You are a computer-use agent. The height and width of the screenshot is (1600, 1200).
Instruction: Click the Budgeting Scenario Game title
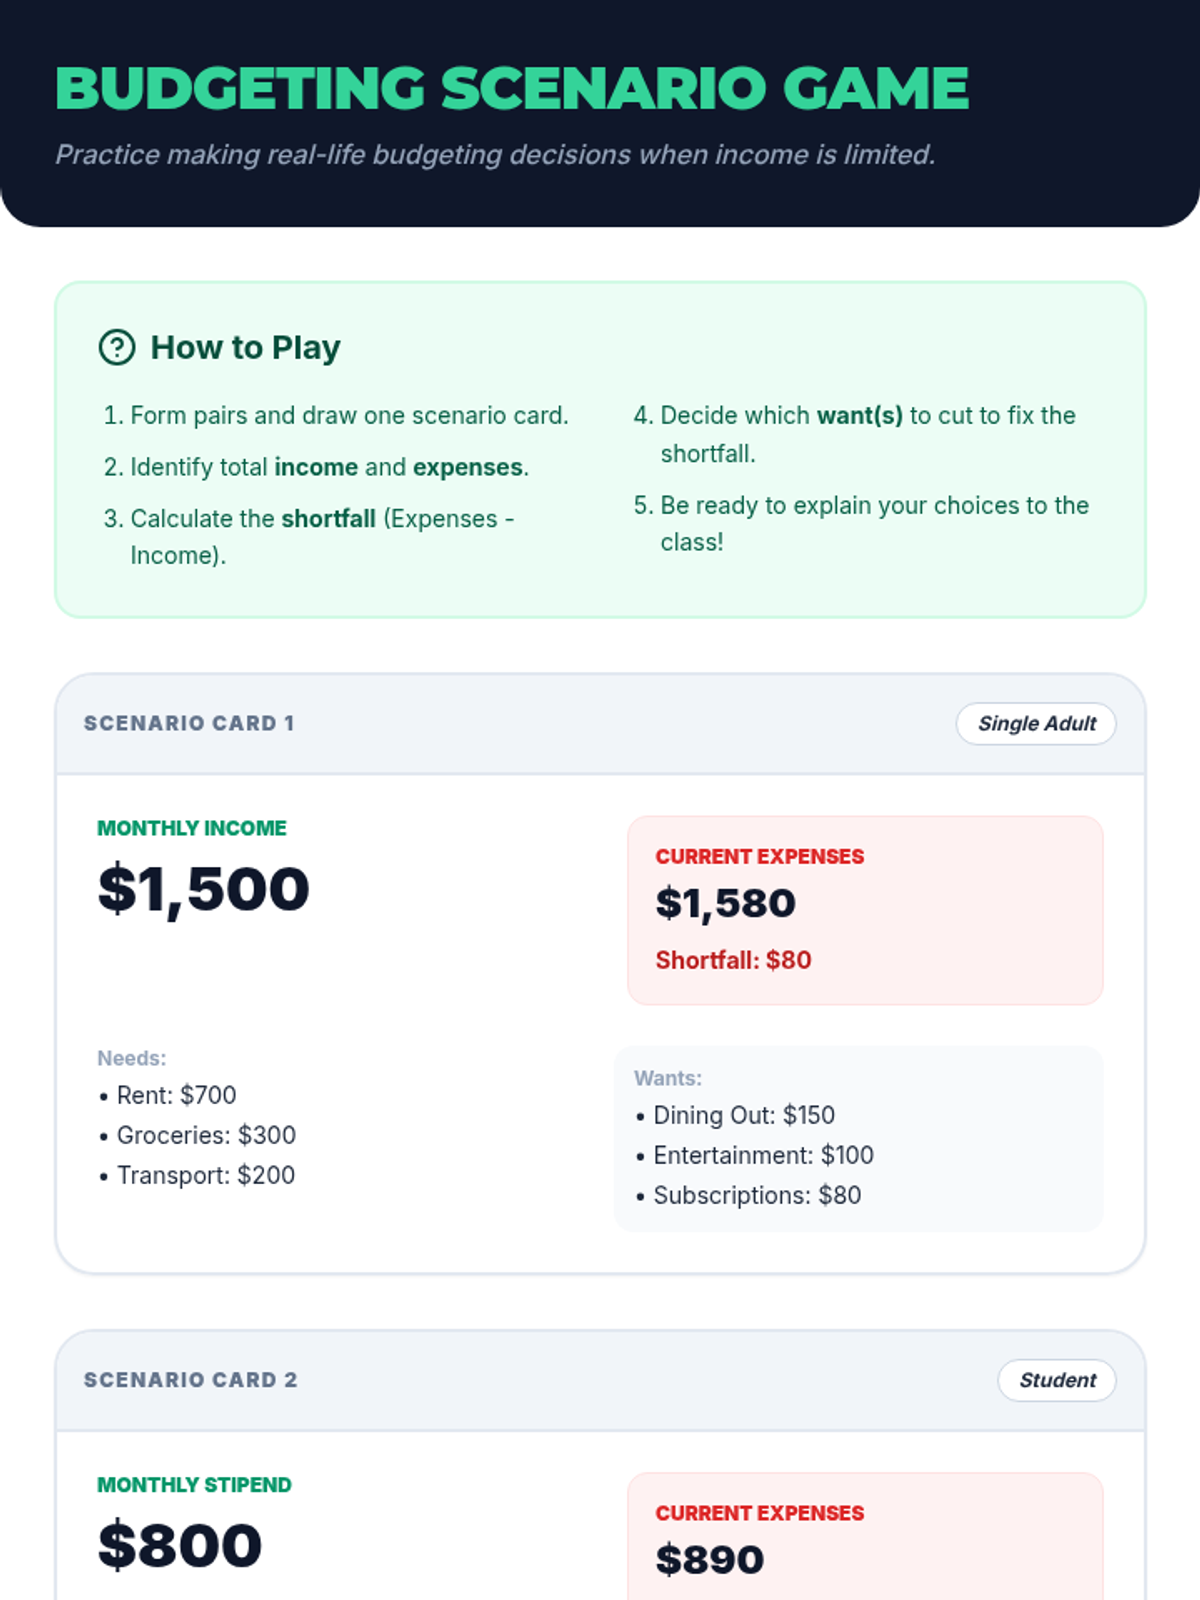click(x=512, y=88)
